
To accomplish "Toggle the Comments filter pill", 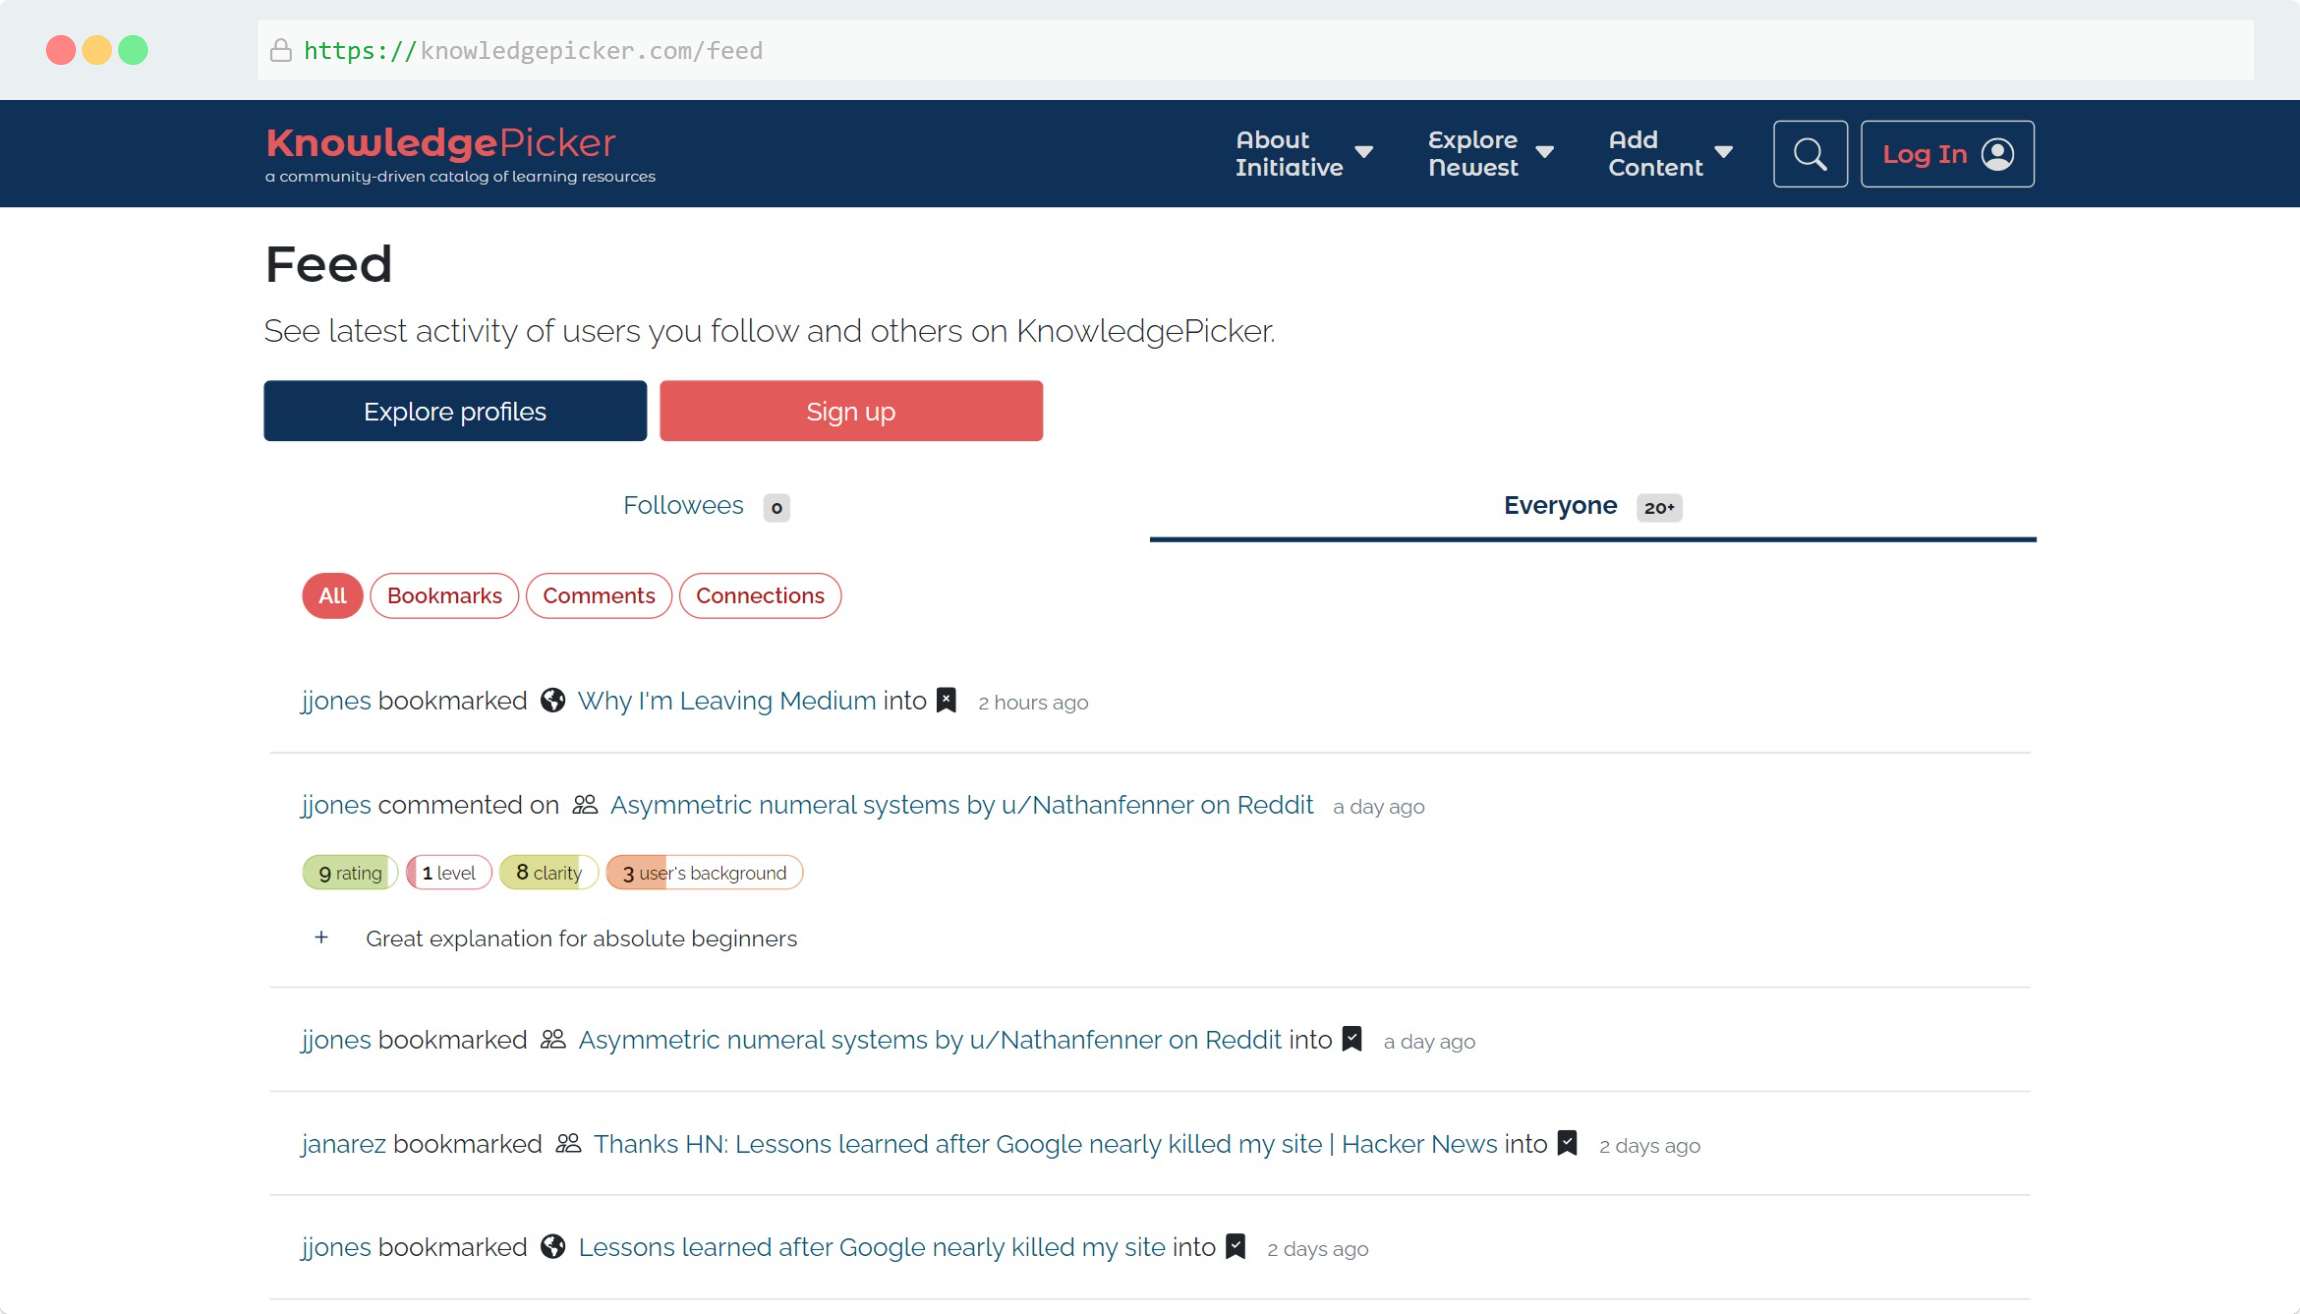I will 598,596.
